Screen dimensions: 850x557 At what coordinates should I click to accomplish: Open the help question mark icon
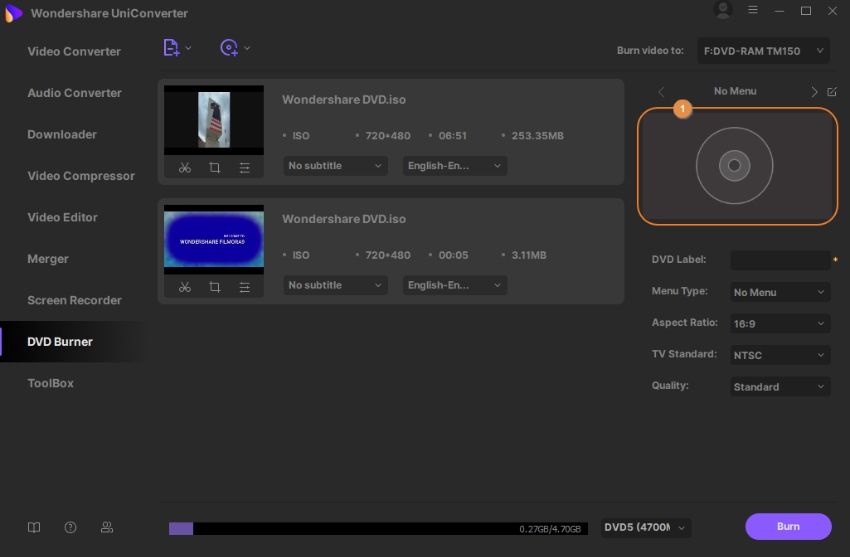pos(70,527)
